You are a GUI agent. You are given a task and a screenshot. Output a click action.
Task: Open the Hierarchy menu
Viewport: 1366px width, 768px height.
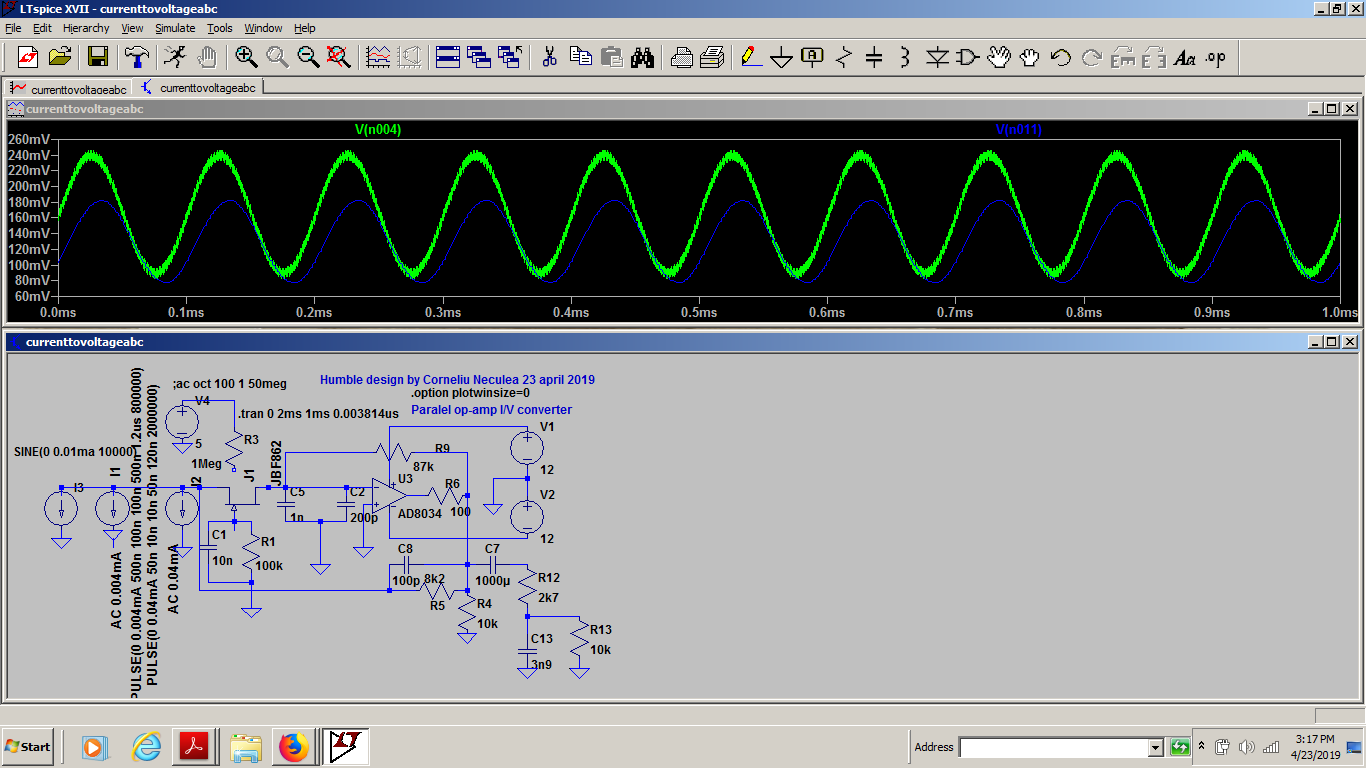[86, 28]
